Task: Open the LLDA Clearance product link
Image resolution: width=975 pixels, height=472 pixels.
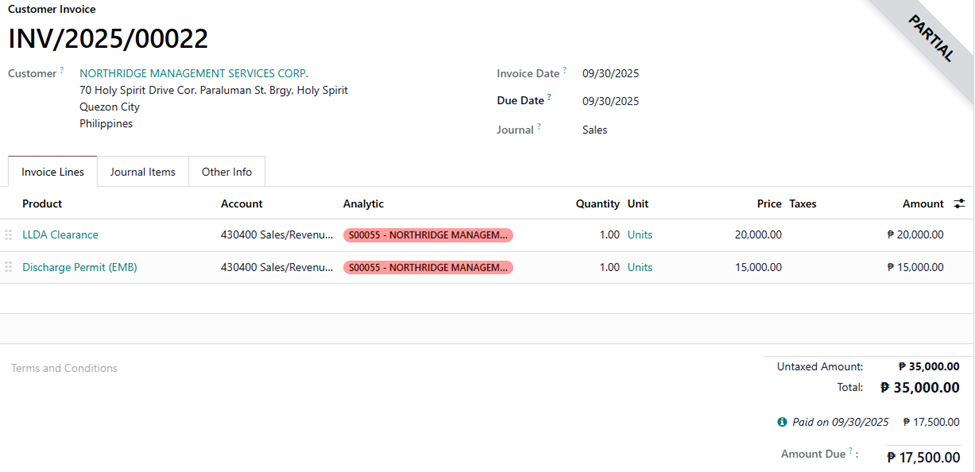Action: click(60, 235)
